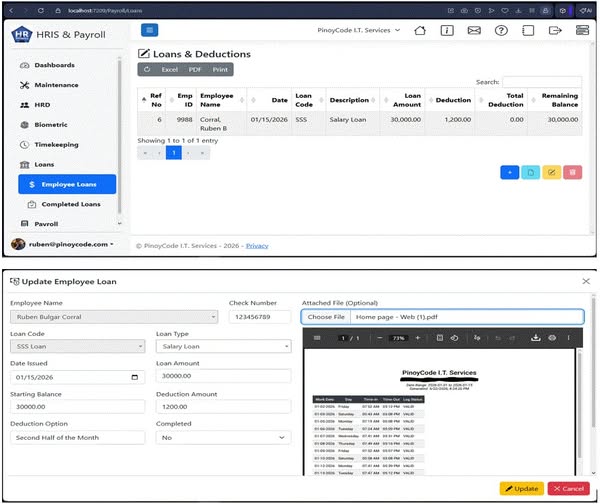Screen dimensions: 600x504
Task: Click the logout arrow icon
Action: [x=555, y=30]
